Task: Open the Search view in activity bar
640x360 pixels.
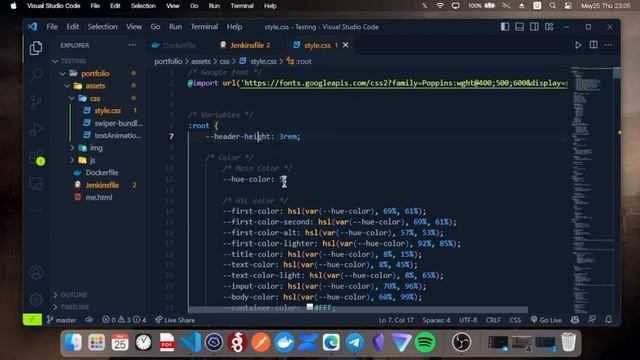Action: (x=36, y=75)
